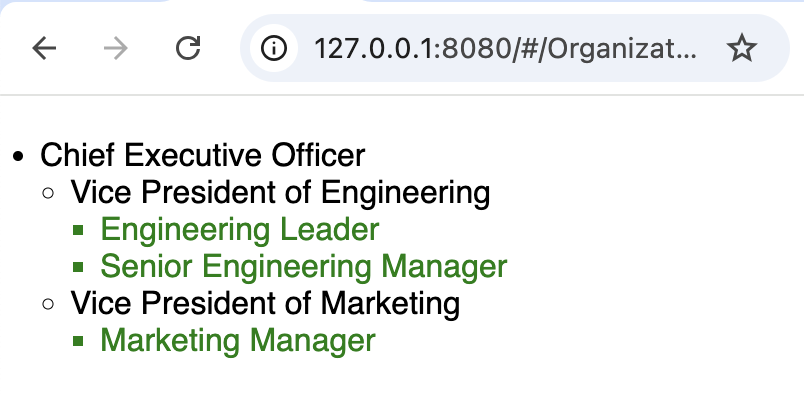
Task: Click Vice President of Engineering
Action: coord(280,192)
